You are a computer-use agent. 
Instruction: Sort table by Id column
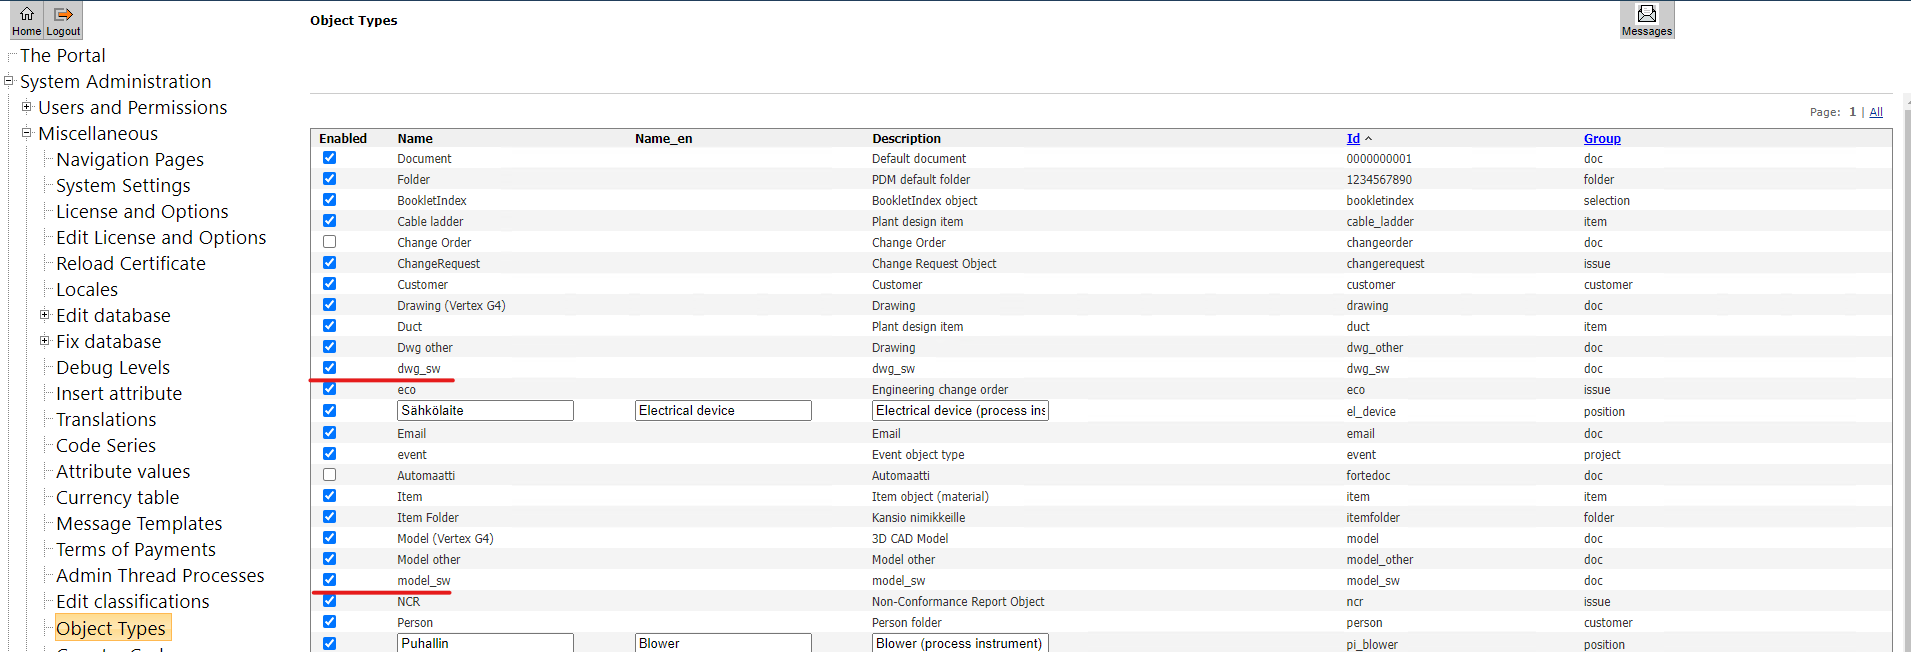1353,139
